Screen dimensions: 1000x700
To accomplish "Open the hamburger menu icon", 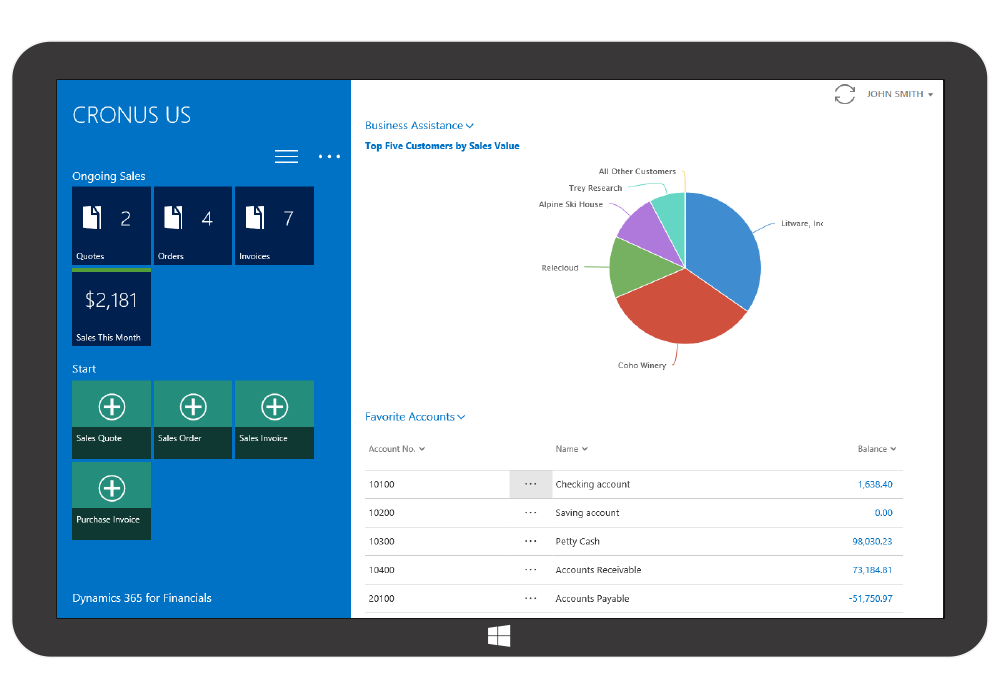I will (286, 156).
